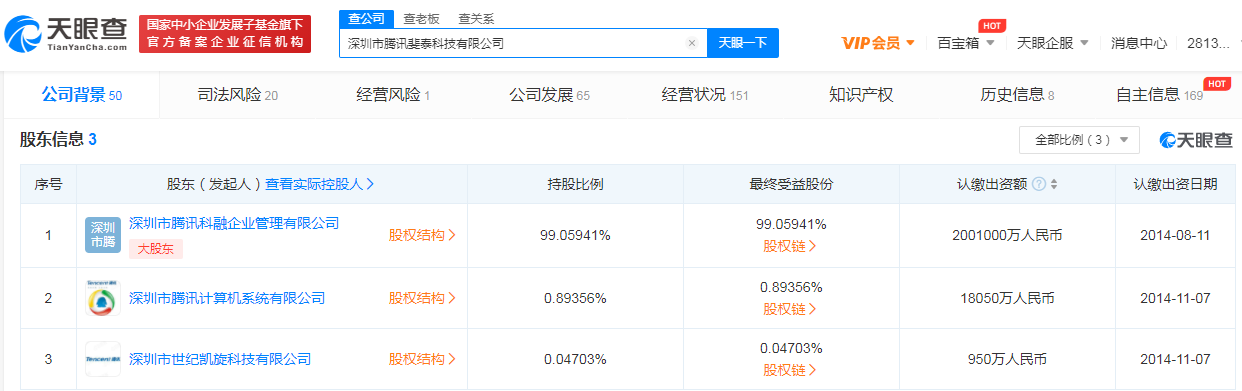Click 18050万人民币 cell
The width and height of the screenshot is (1242, 391).
point(1007,298)
